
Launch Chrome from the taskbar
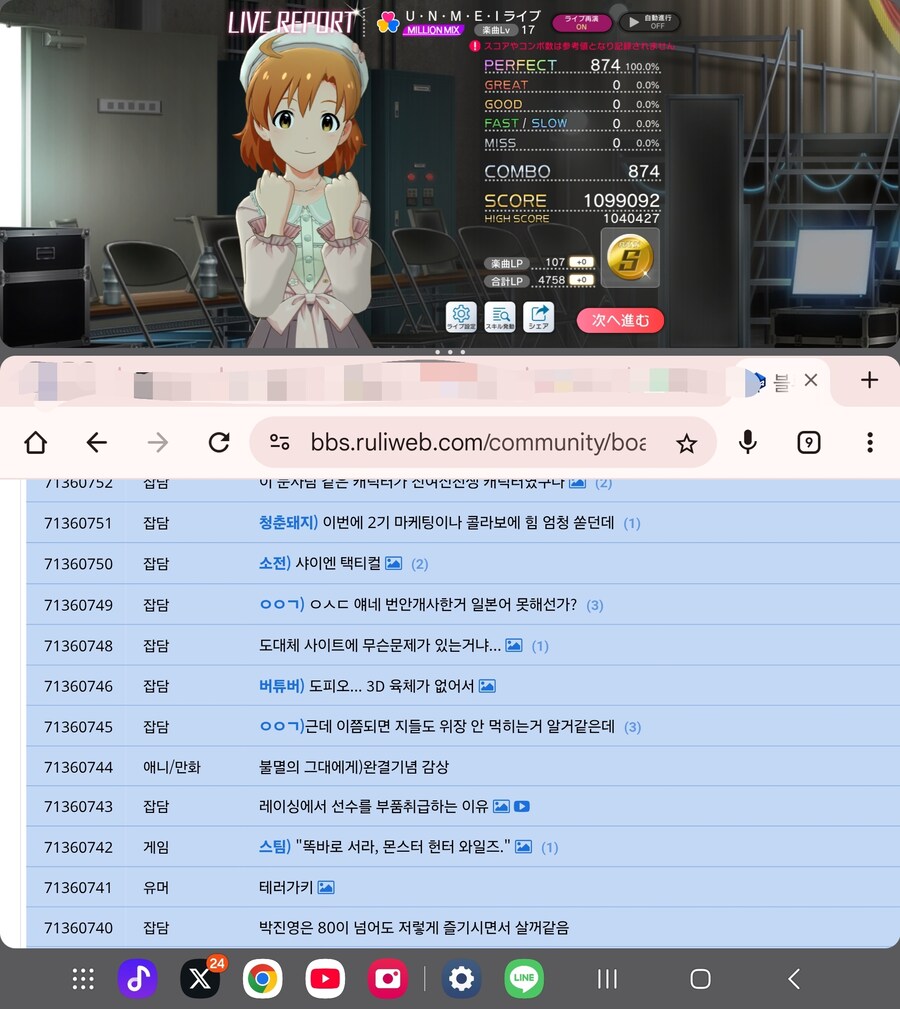262,979
